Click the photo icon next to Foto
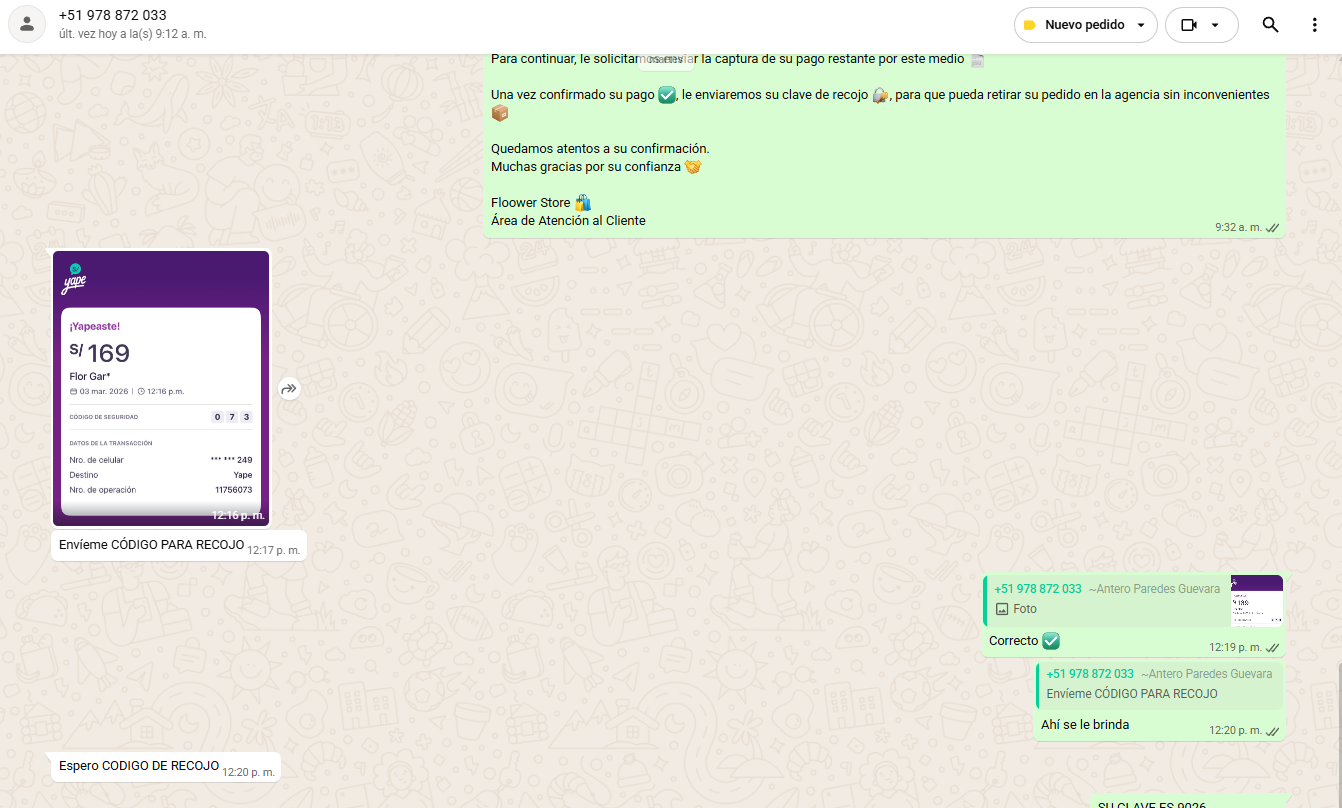The image size is (1342, 808). [x=1002, y=609]
